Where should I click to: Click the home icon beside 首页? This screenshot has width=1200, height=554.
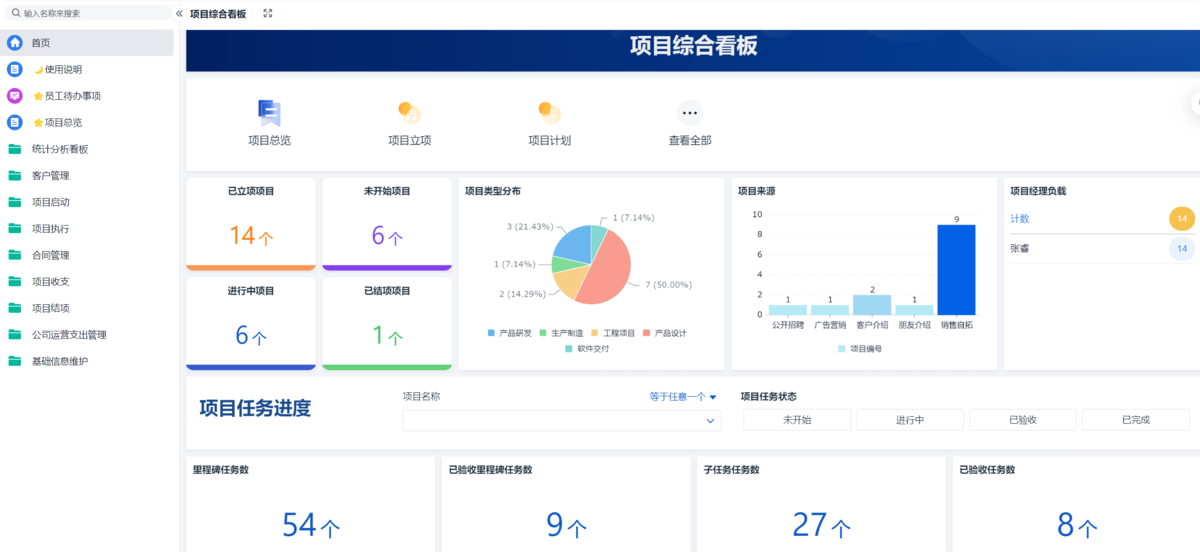click(x=15, y=43)
